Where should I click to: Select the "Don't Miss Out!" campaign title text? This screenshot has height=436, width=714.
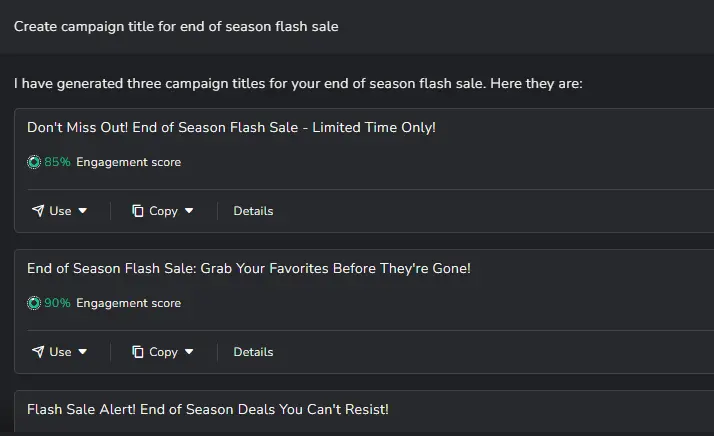231,127
